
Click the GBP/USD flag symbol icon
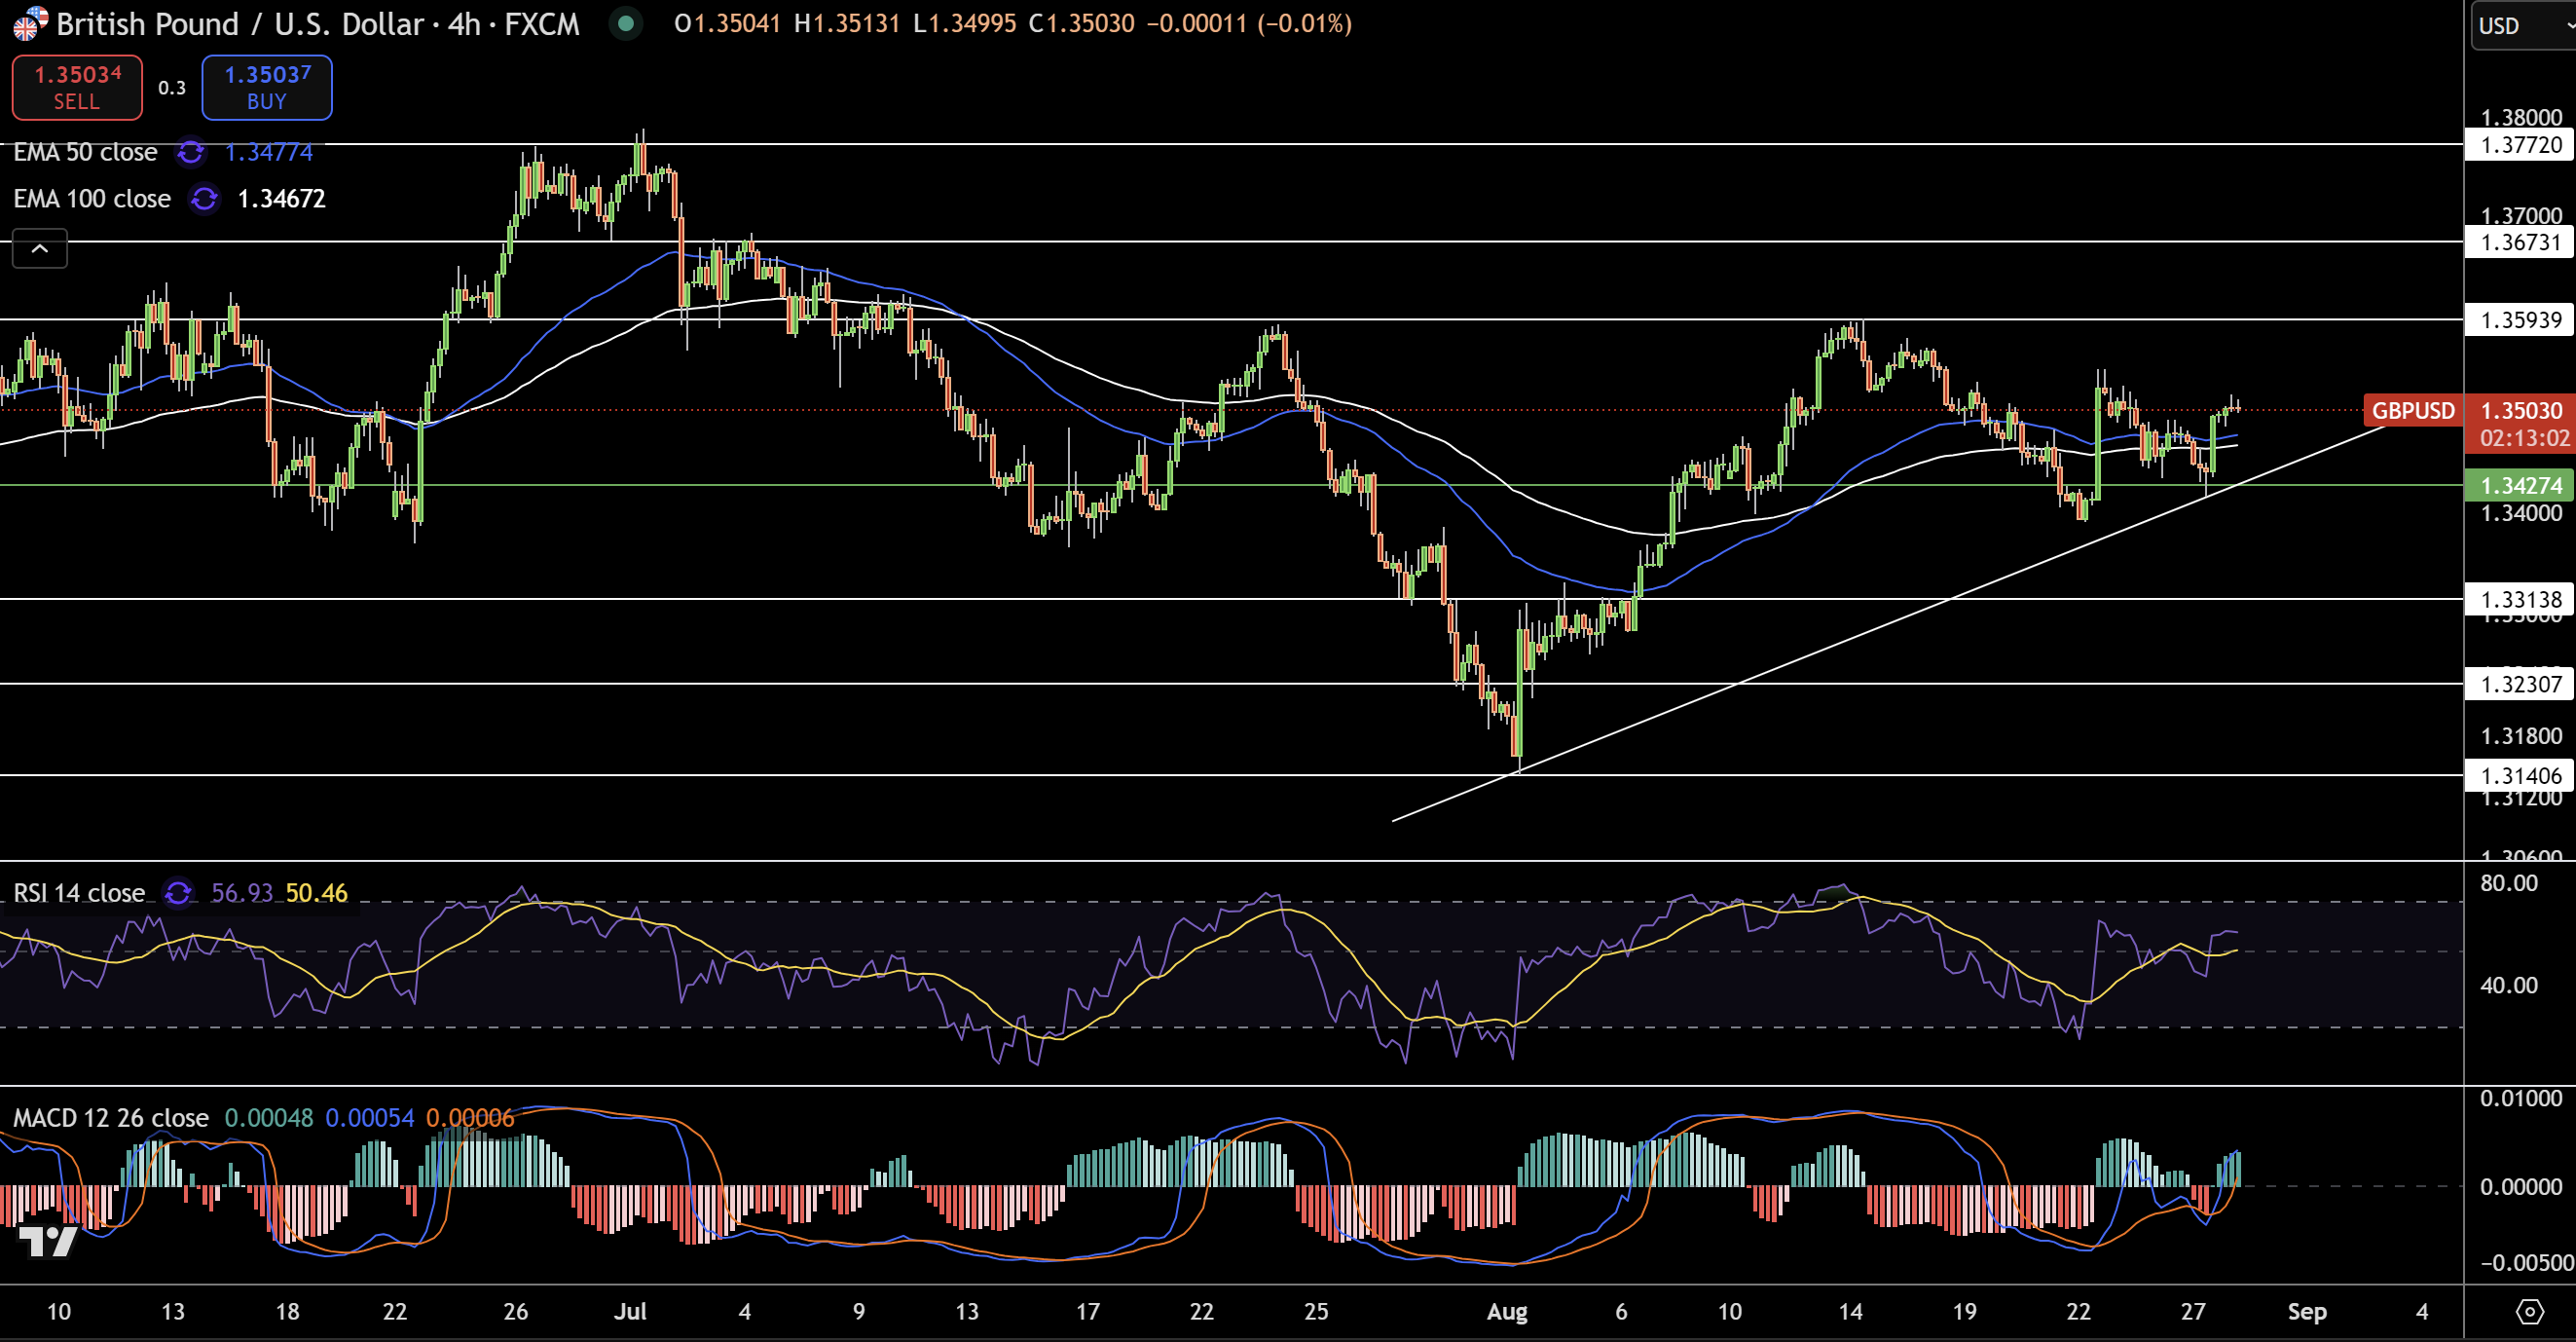pos(29,23)
